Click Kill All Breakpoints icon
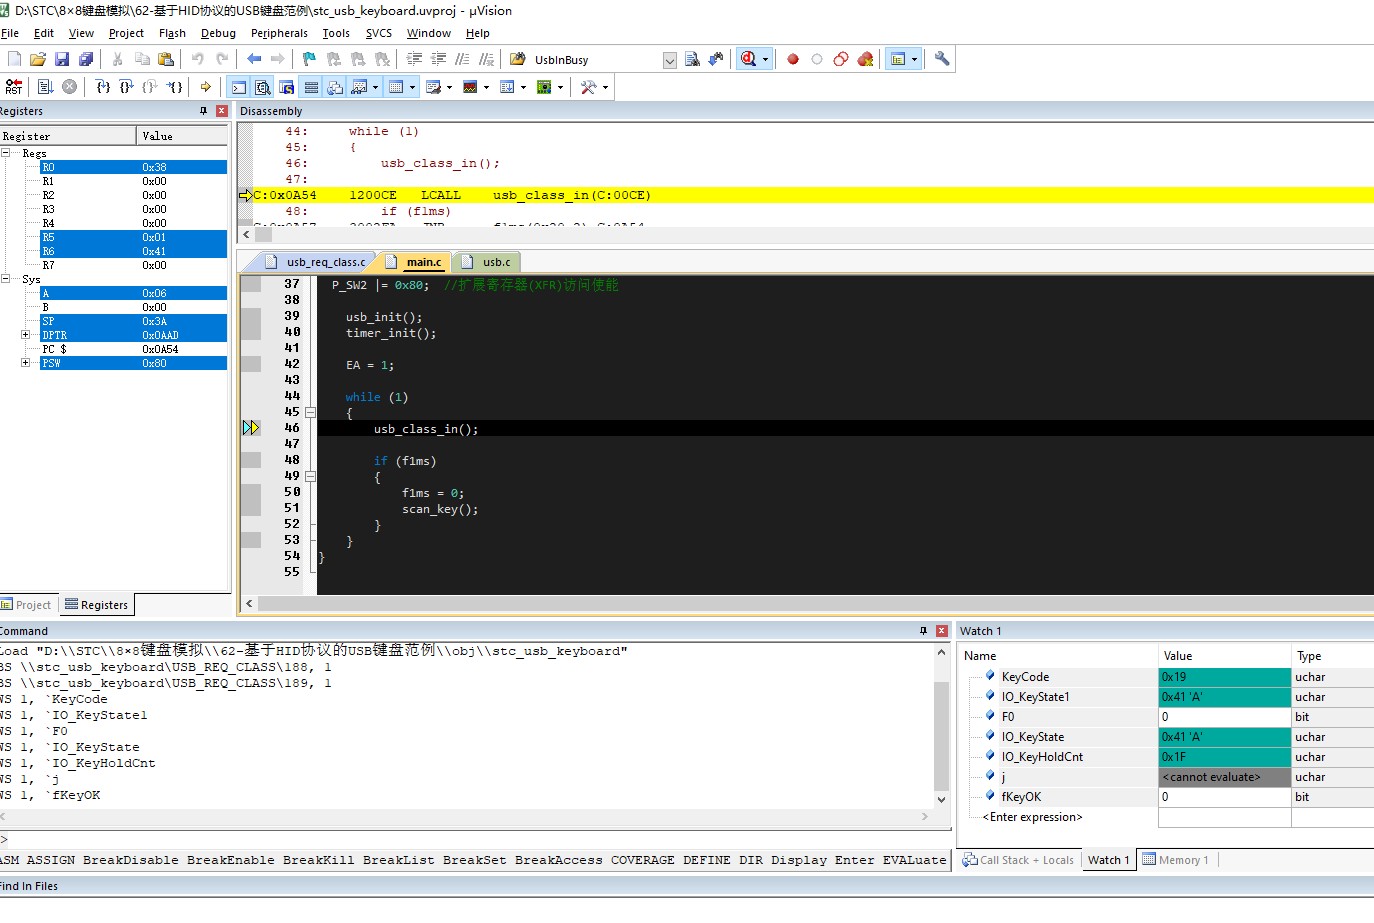Screen dimensions: 1374x923 coord(865,59)
